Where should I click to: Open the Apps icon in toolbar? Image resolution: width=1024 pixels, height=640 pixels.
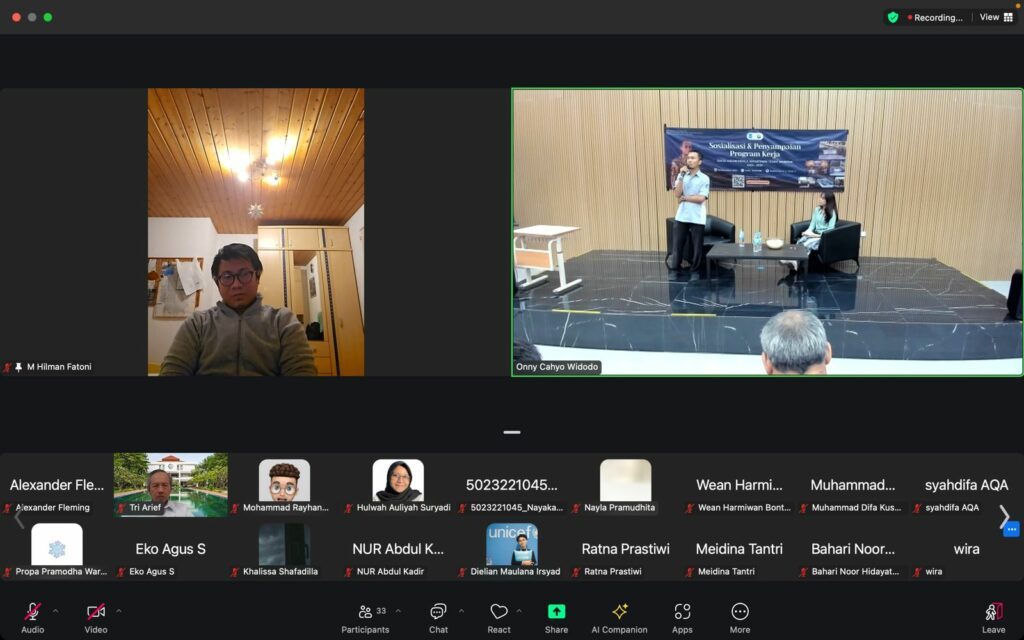coord(682,612)
